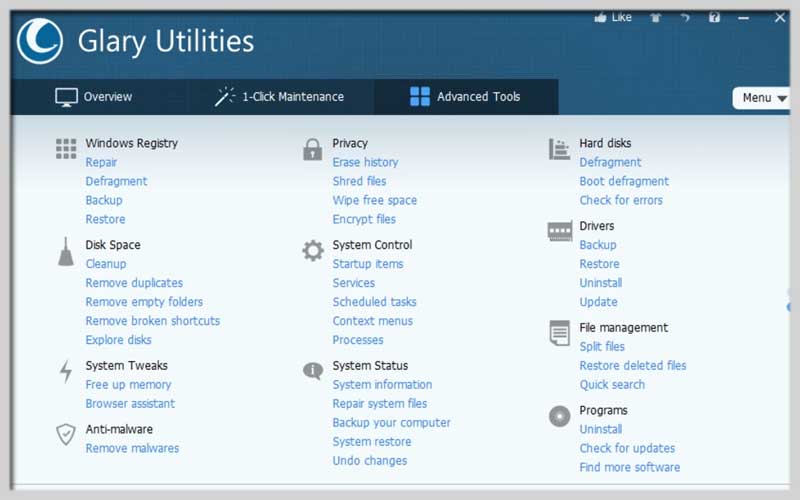Click the Privacy padlock icon

[313, 149]
